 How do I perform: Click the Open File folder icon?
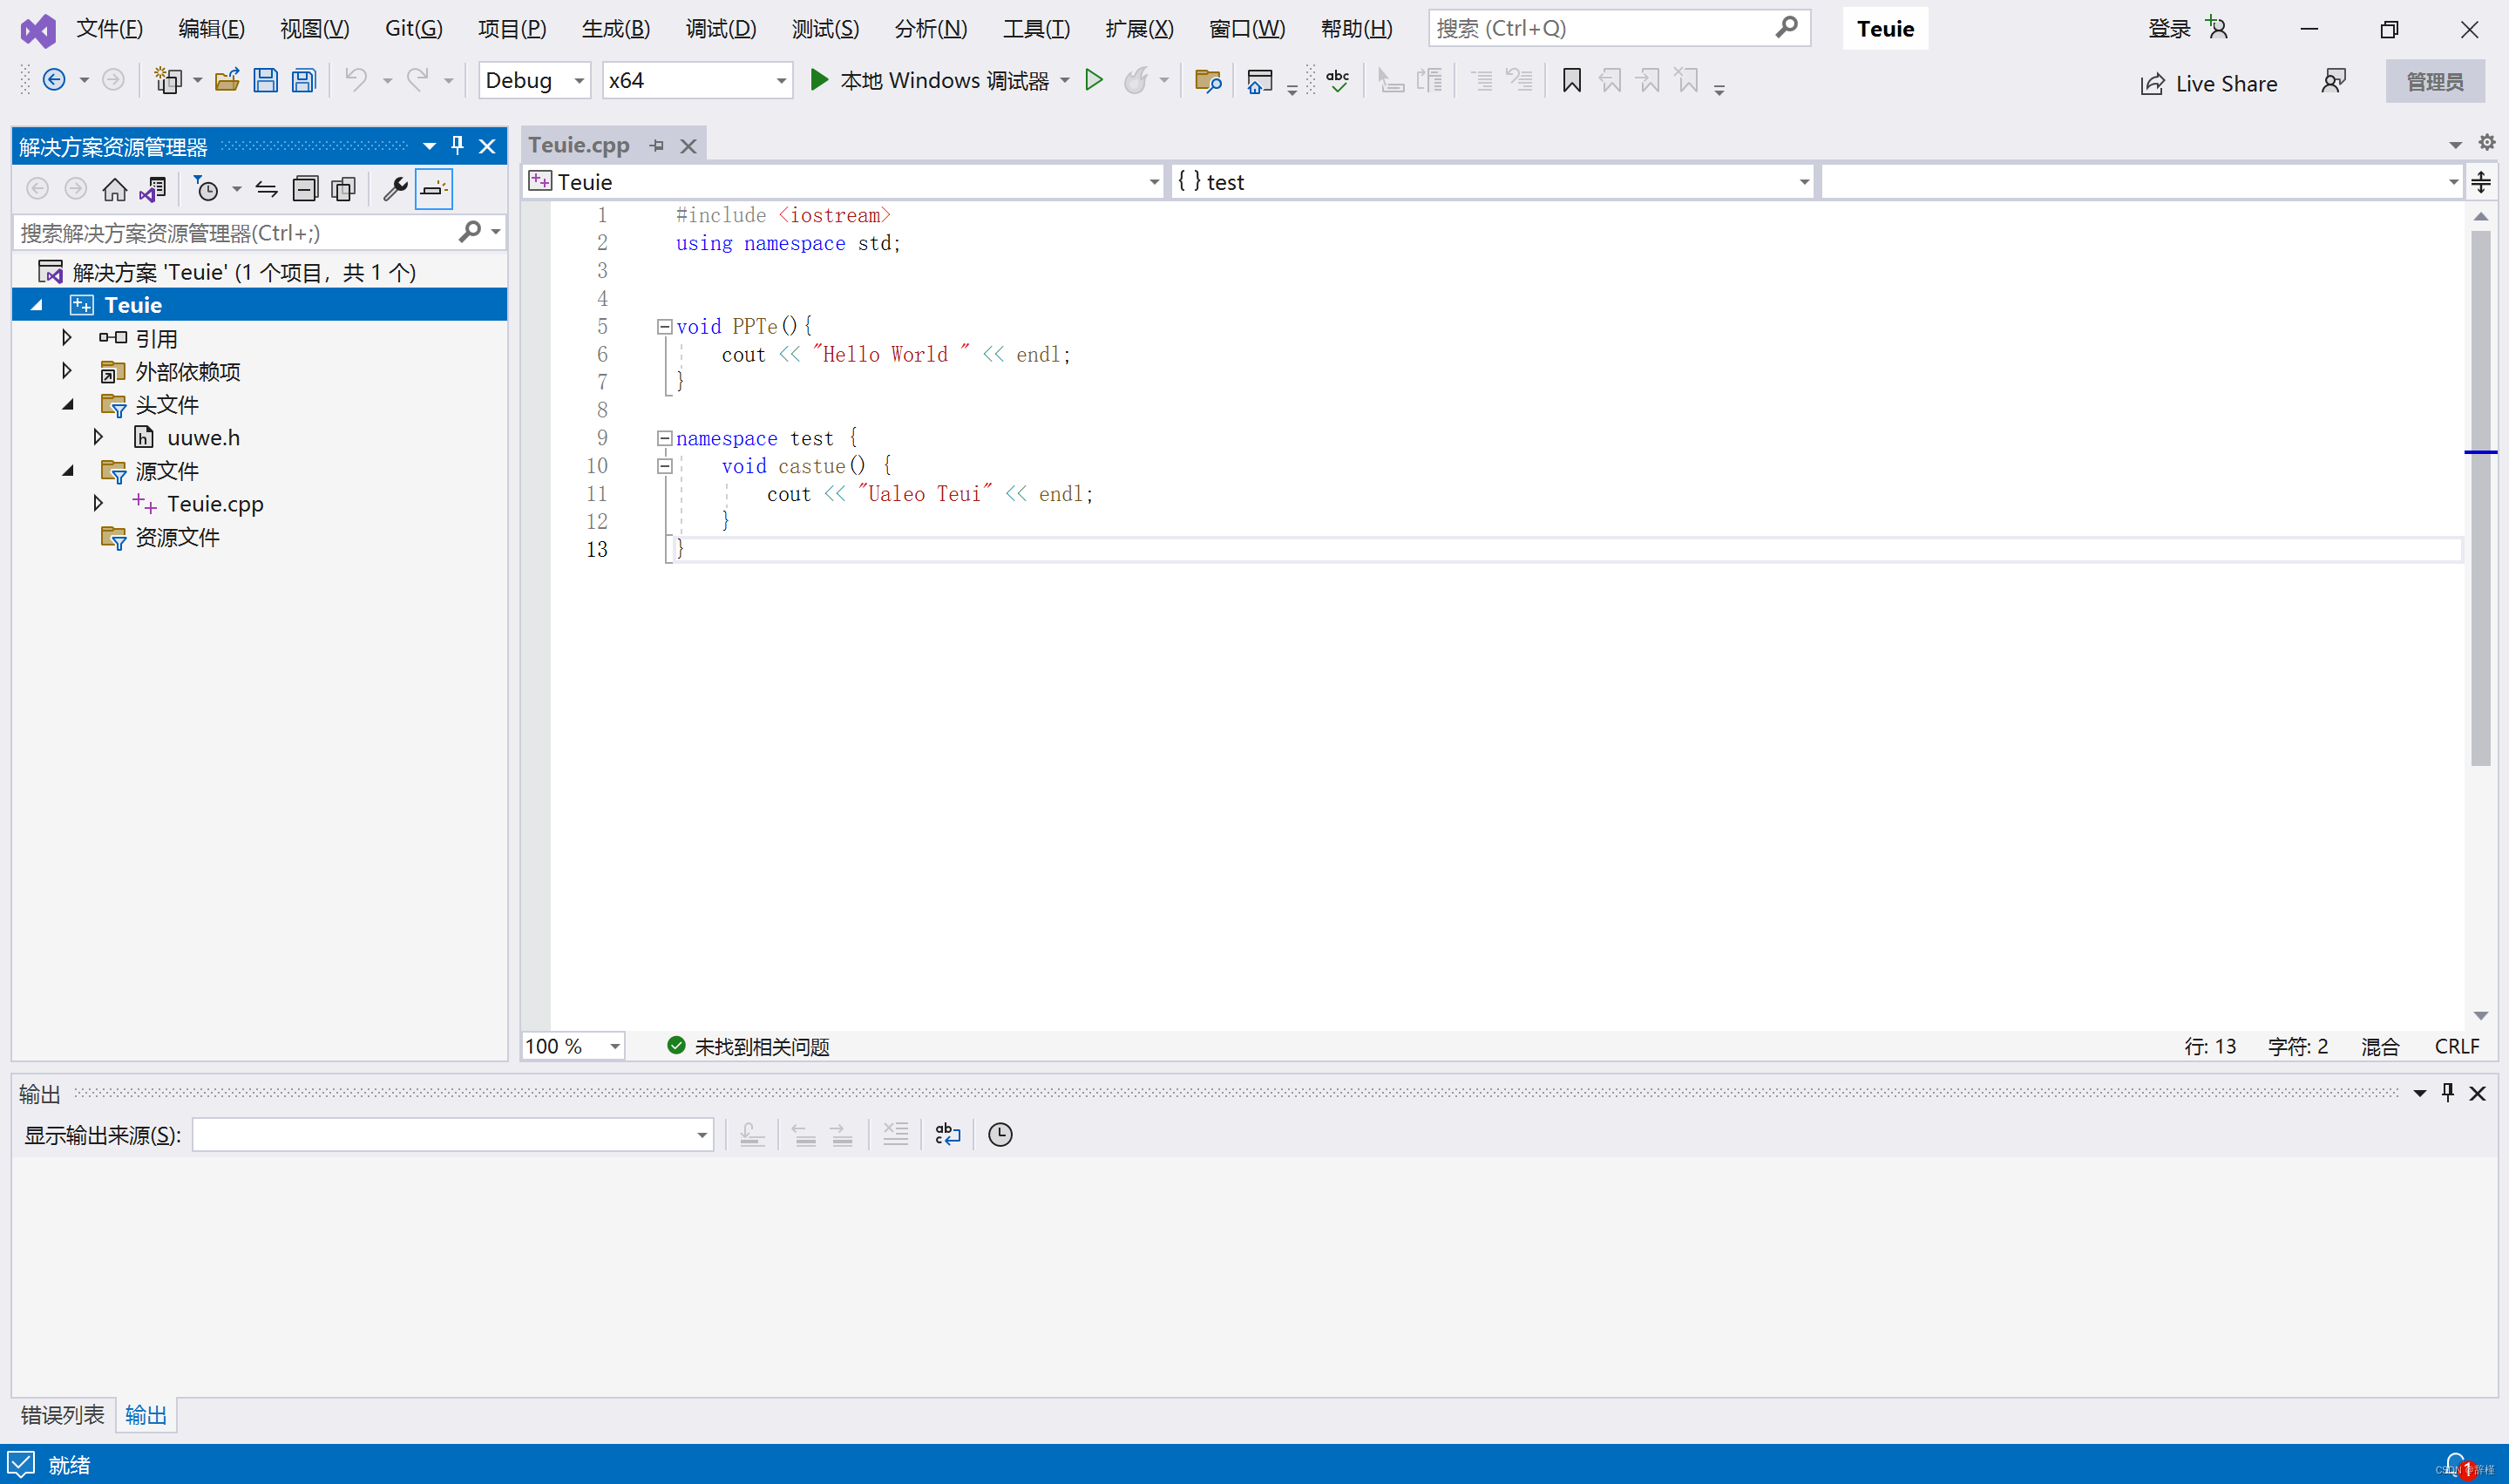click(x=227, y=80)
